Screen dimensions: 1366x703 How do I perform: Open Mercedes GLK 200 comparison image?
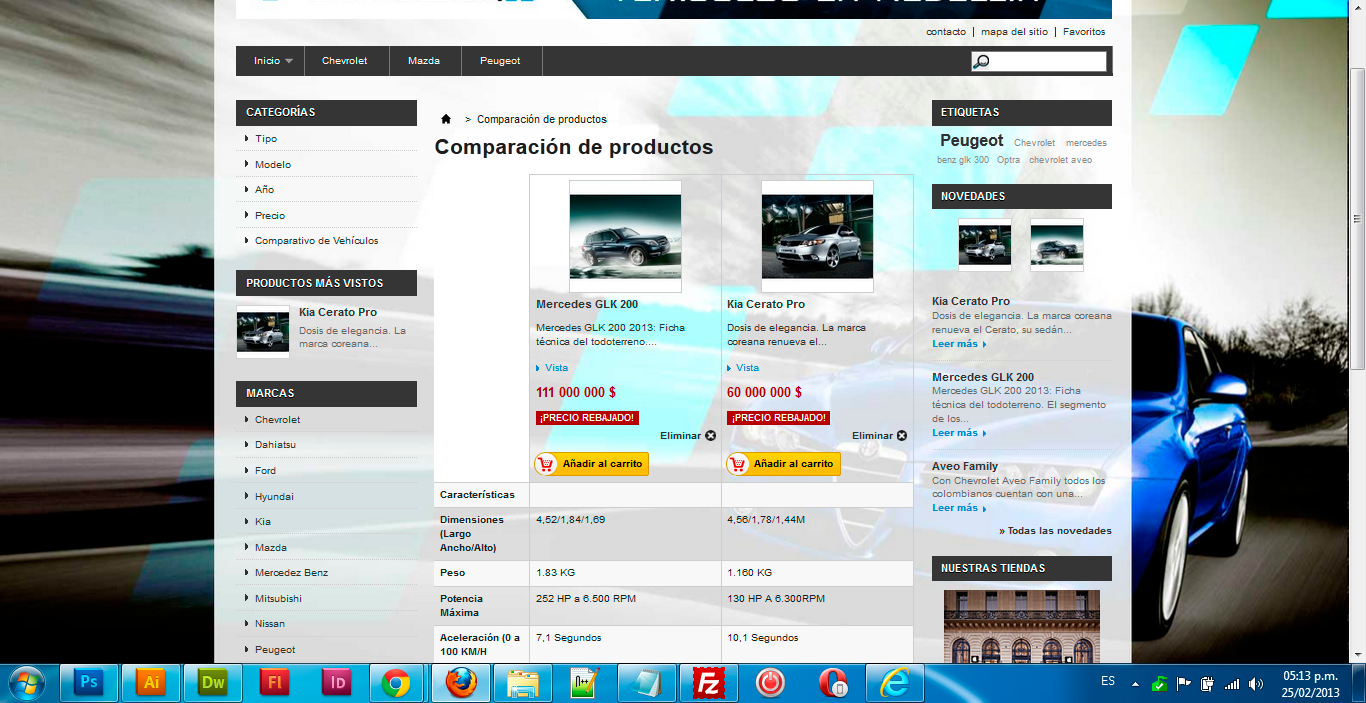point(625,237)
